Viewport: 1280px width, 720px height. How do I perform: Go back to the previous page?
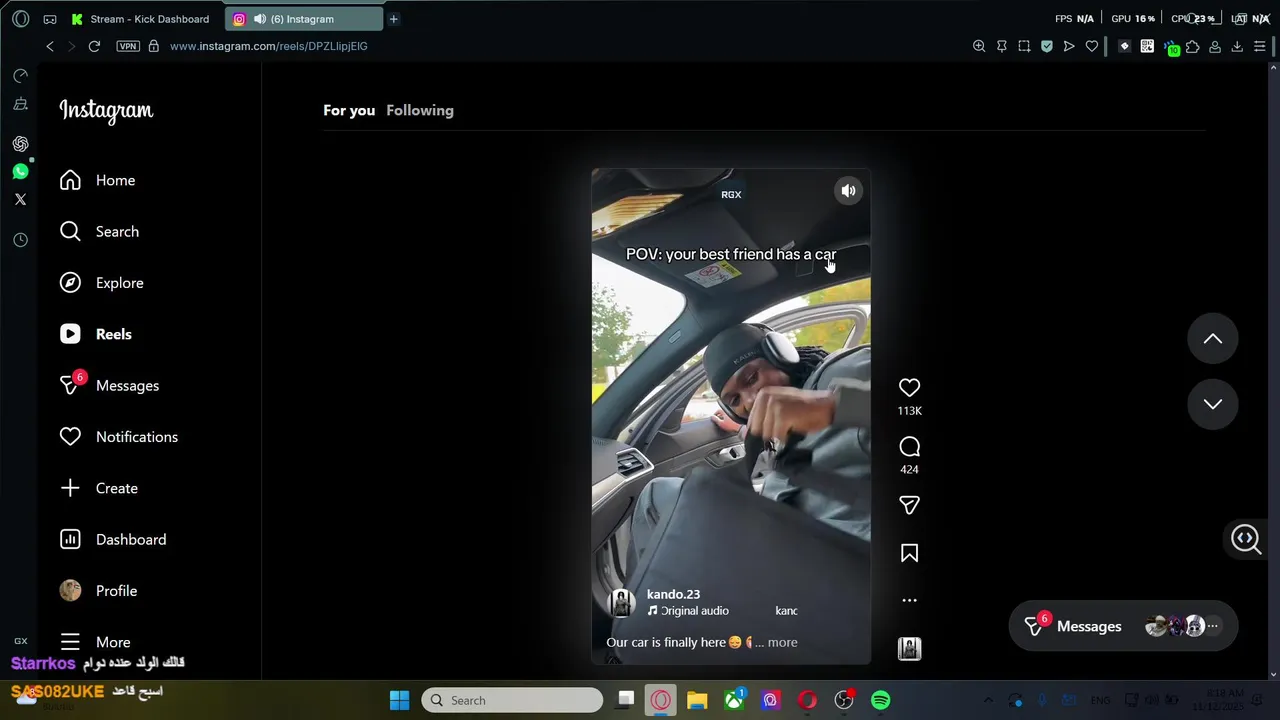[50, 46]
